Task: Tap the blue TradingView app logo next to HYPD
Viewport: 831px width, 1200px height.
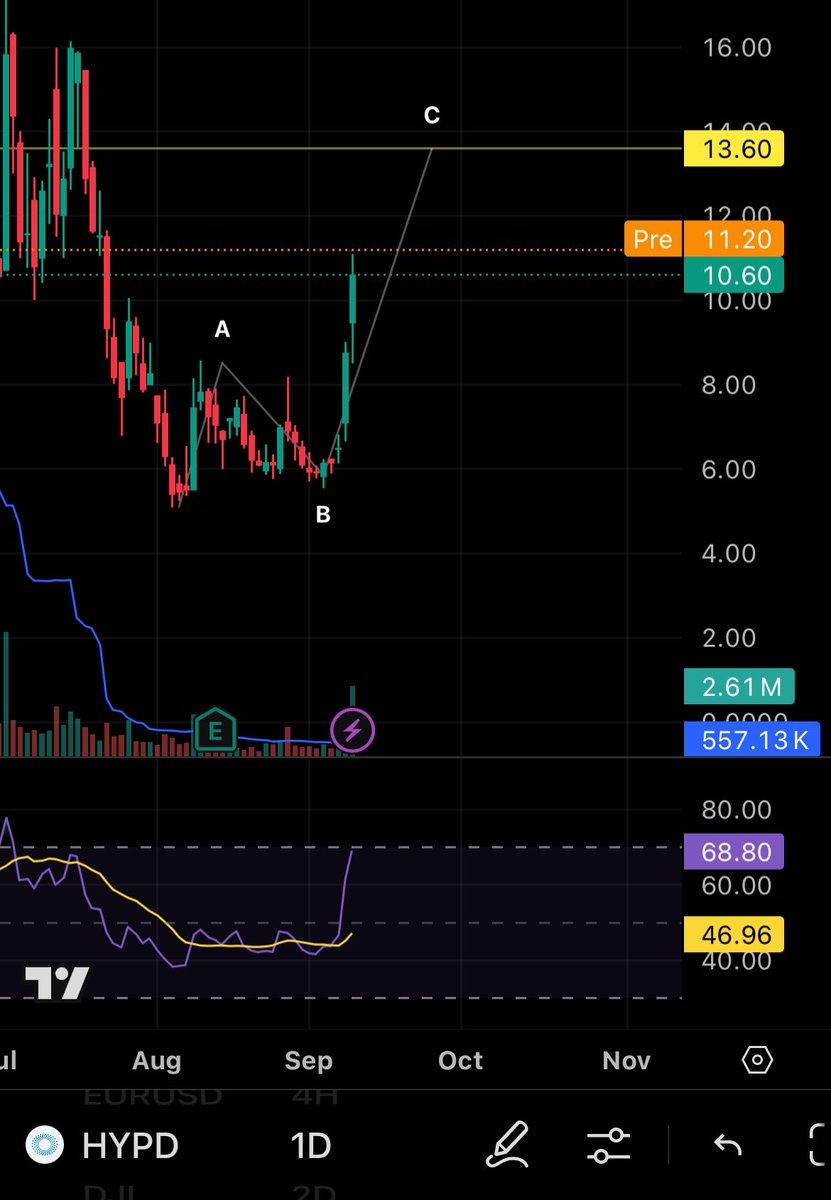Action: pos(44,1146)
